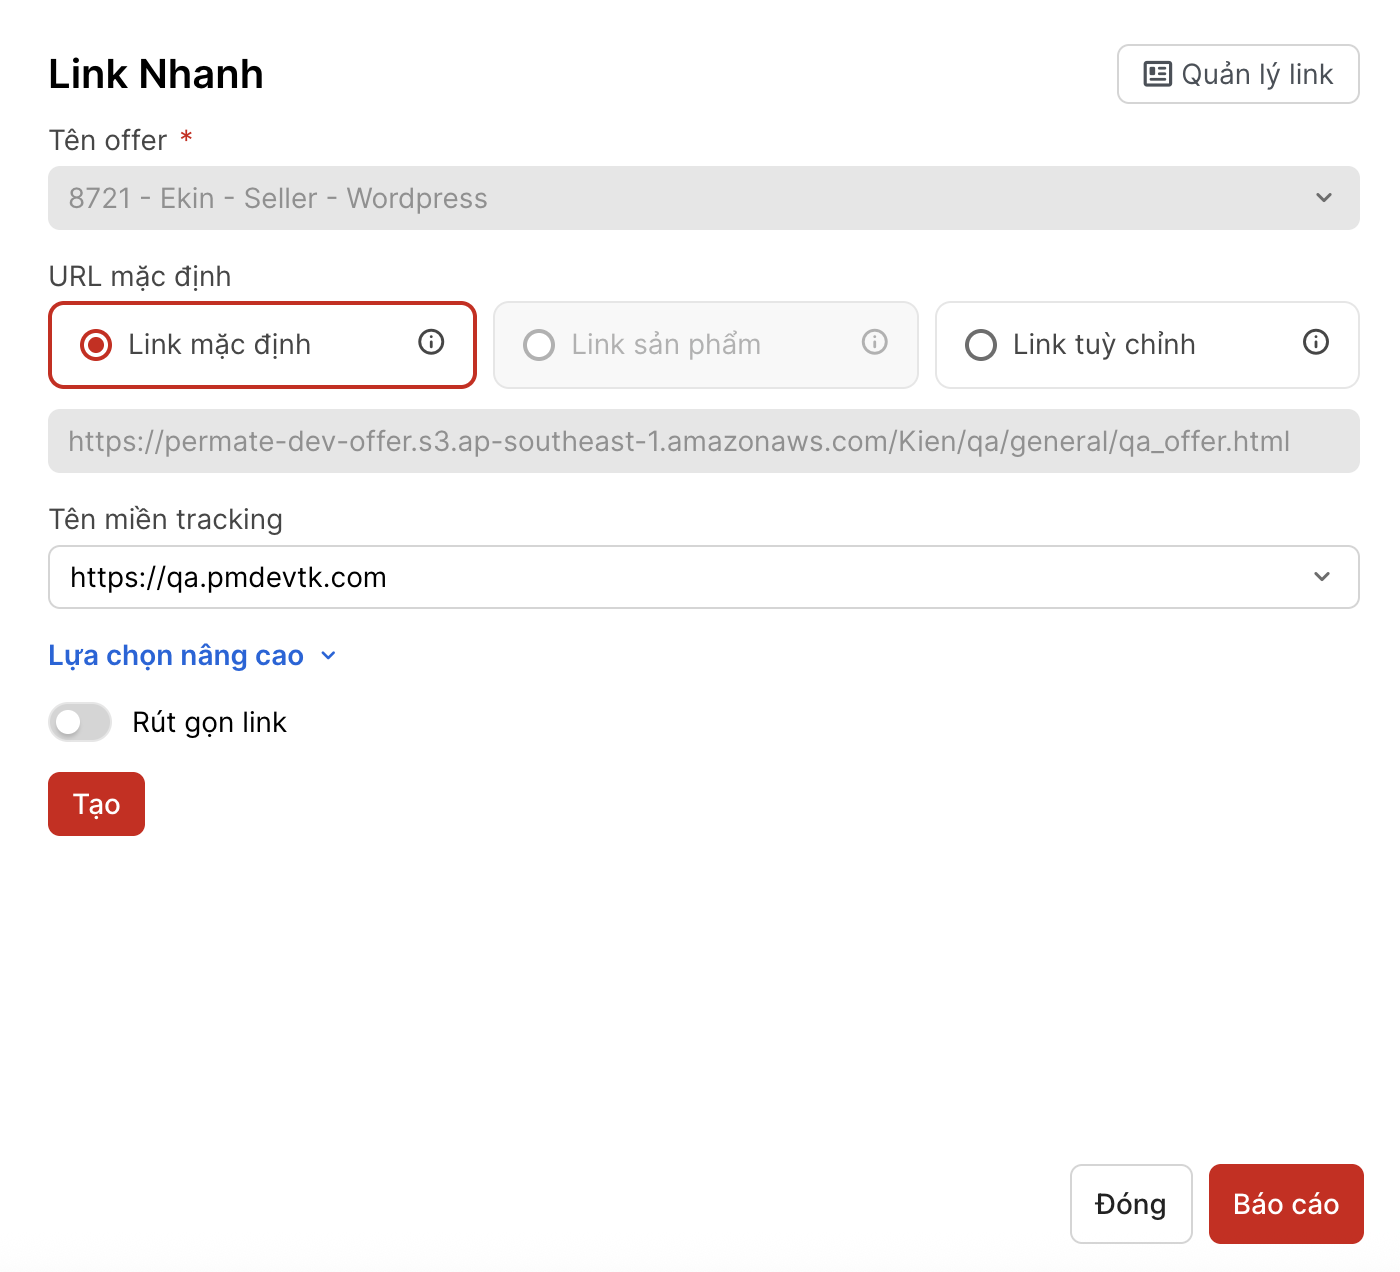Click chevron next to Lựa chọn nâng cao
The image size is (1400, 1272).
click(x=329, y=656)
